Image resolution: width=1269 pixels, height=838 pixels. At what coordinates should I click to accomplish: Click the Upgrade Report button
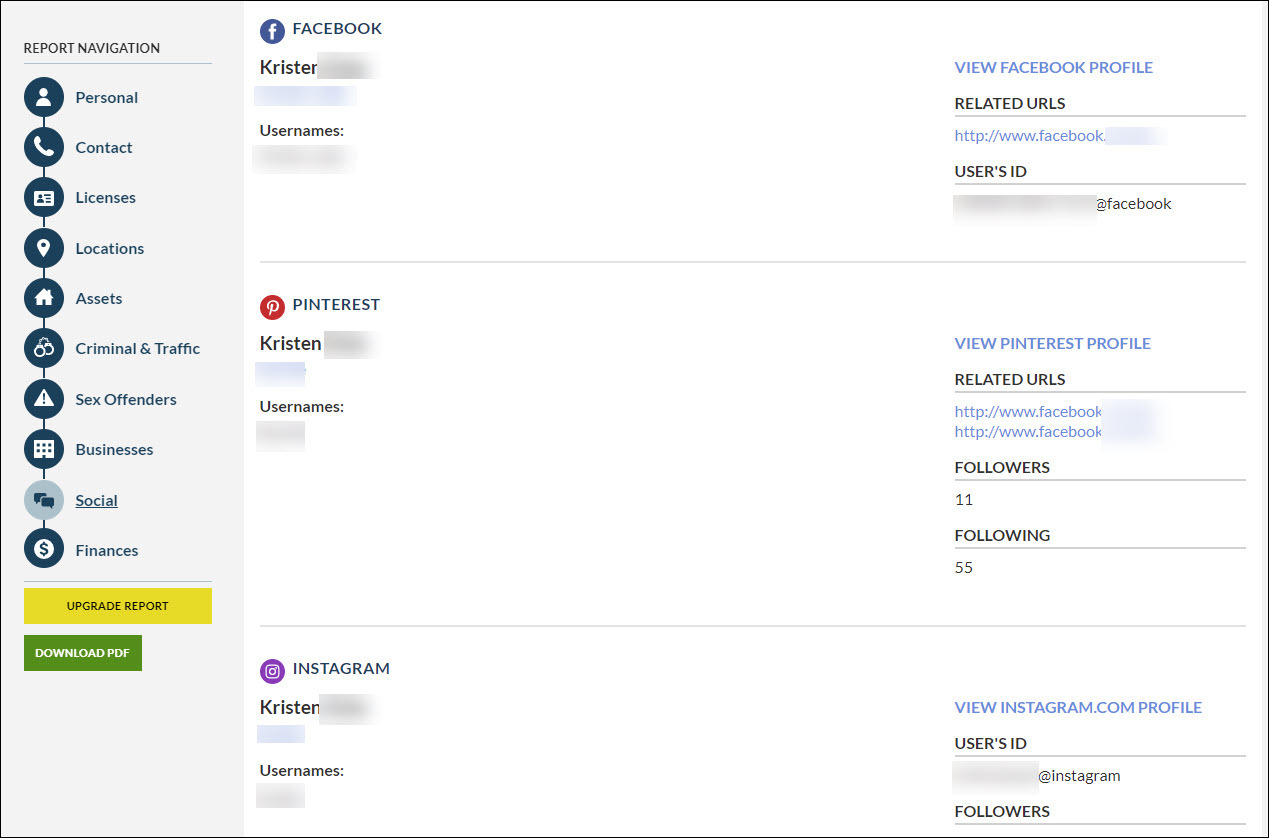pyautogui.click(x=118, y=606)
